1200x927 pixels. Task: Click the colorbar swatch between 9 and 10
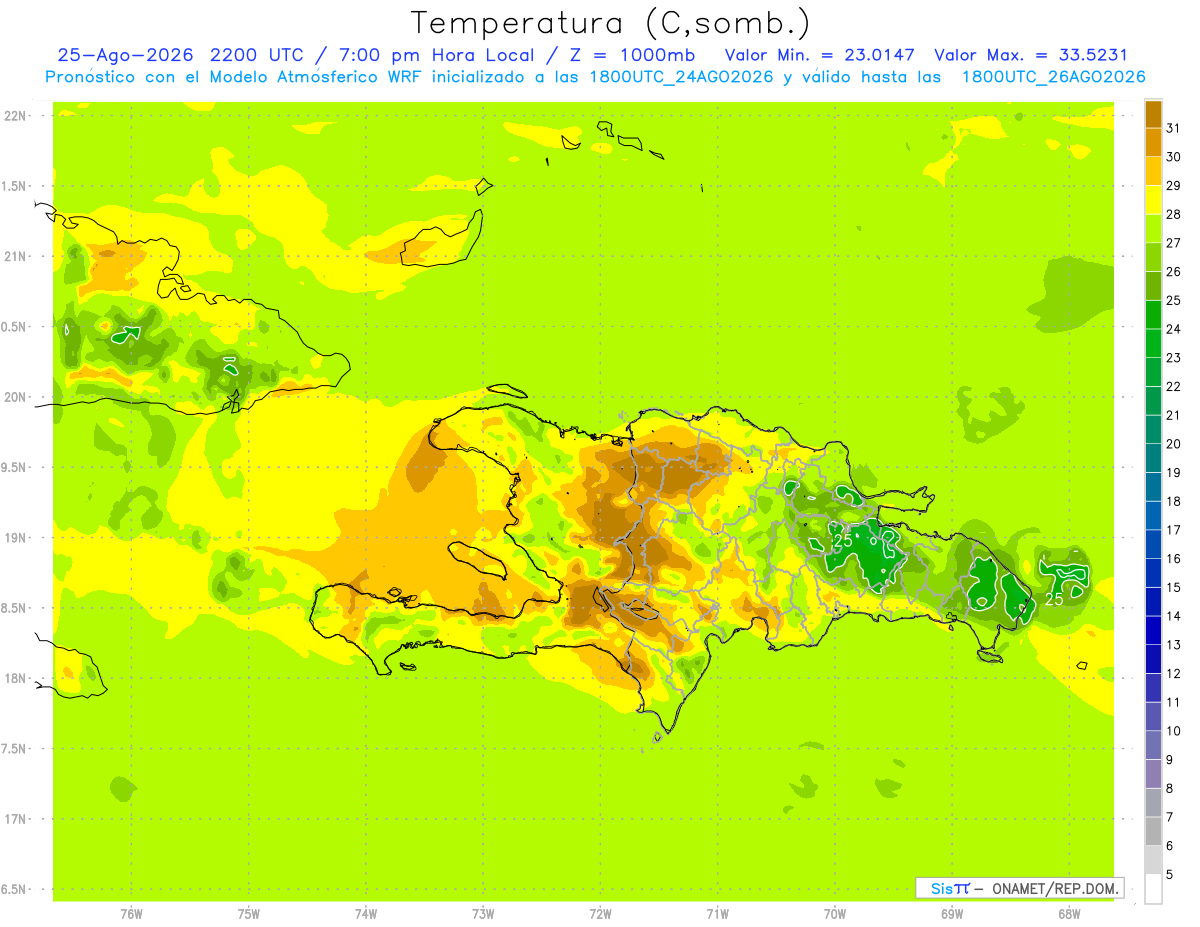1153,745
